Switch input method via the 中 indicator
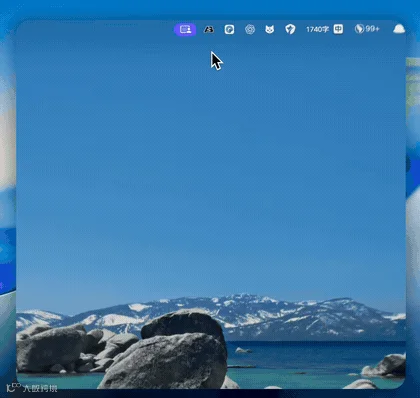This screenshot has height=398, width=420. click(338, 29)
